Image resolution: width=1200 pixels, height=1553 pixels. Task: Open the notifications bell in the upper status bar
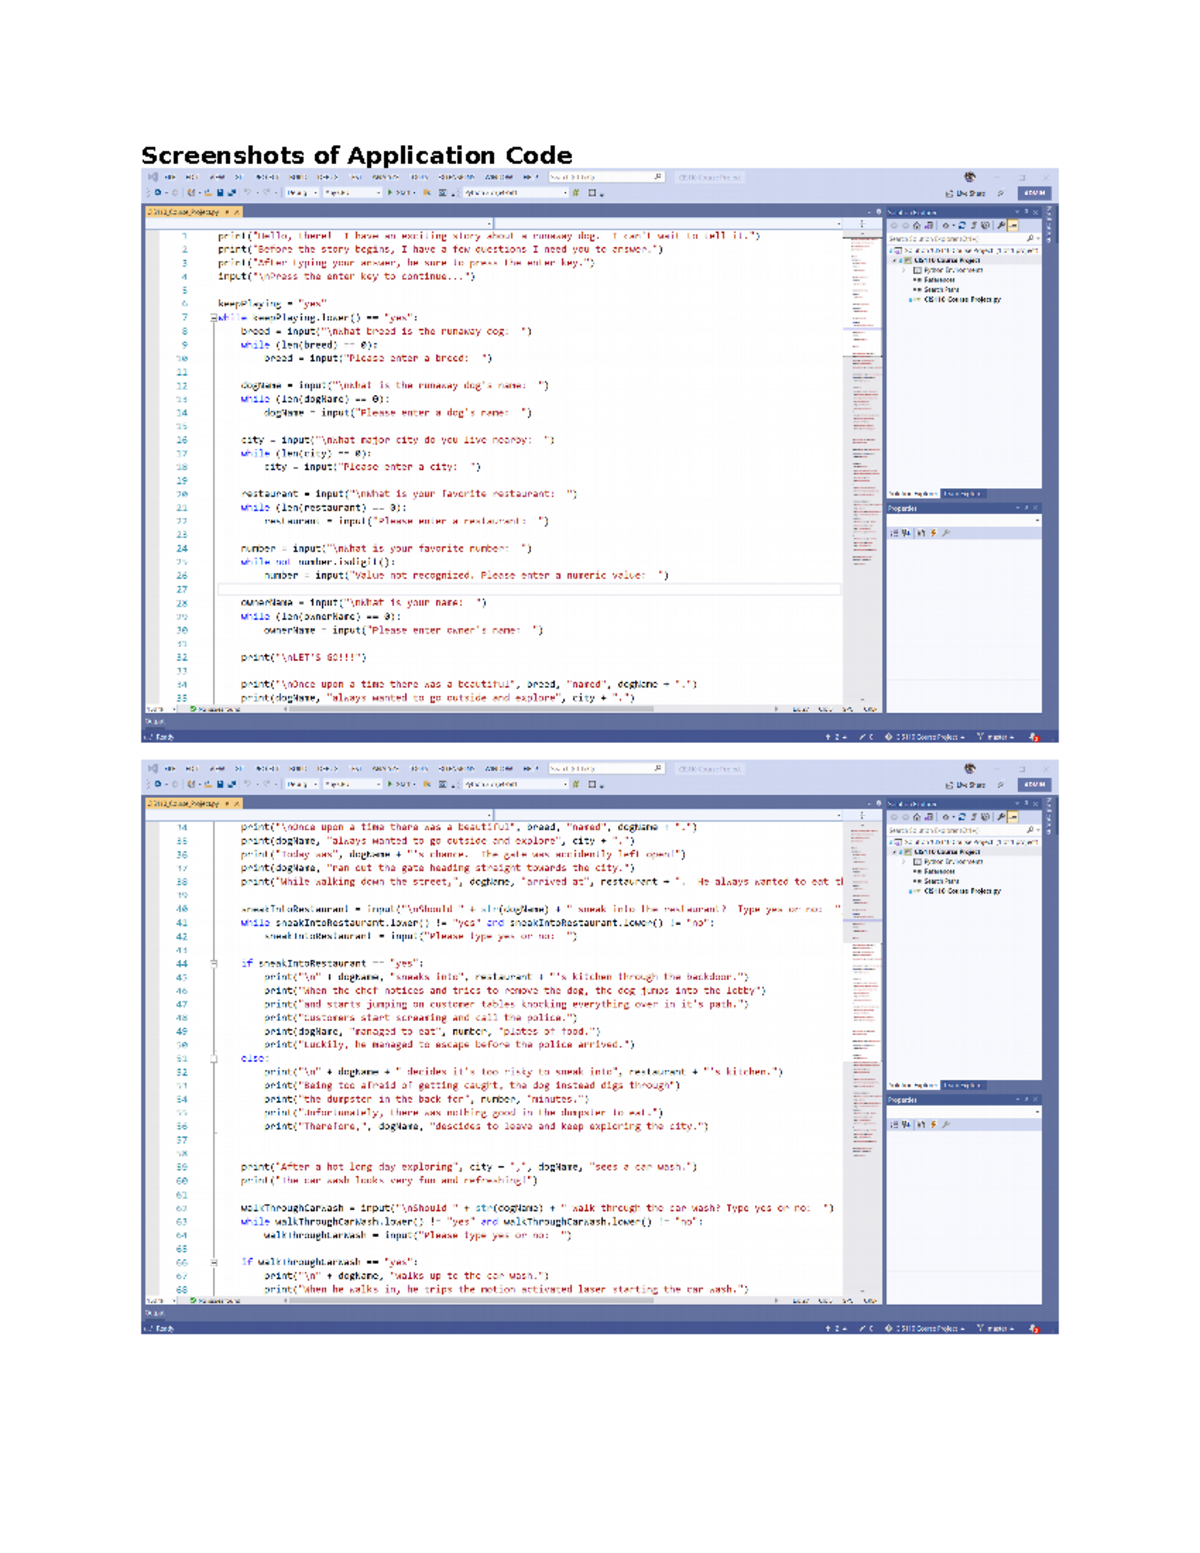tap(1034, 737)
